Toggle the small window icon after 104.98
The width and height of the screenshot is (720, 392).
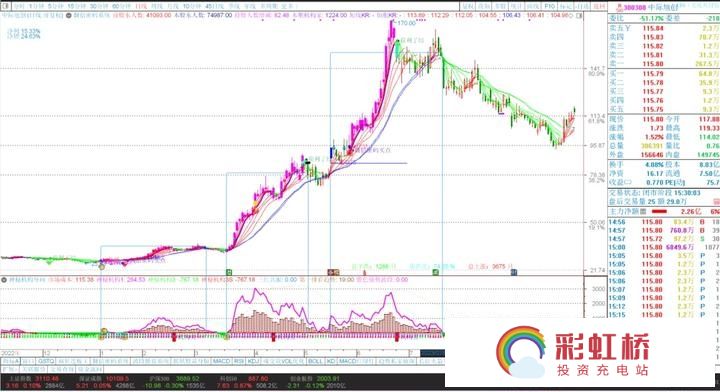point(579,16)
